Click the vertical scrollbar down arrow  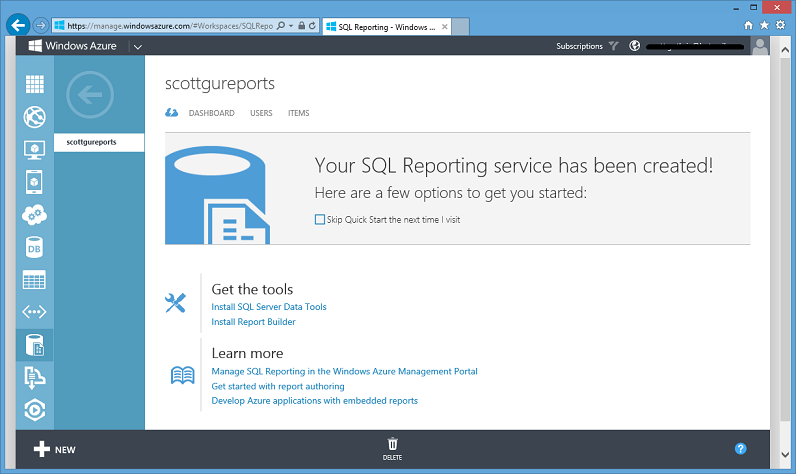coord(785,454)
